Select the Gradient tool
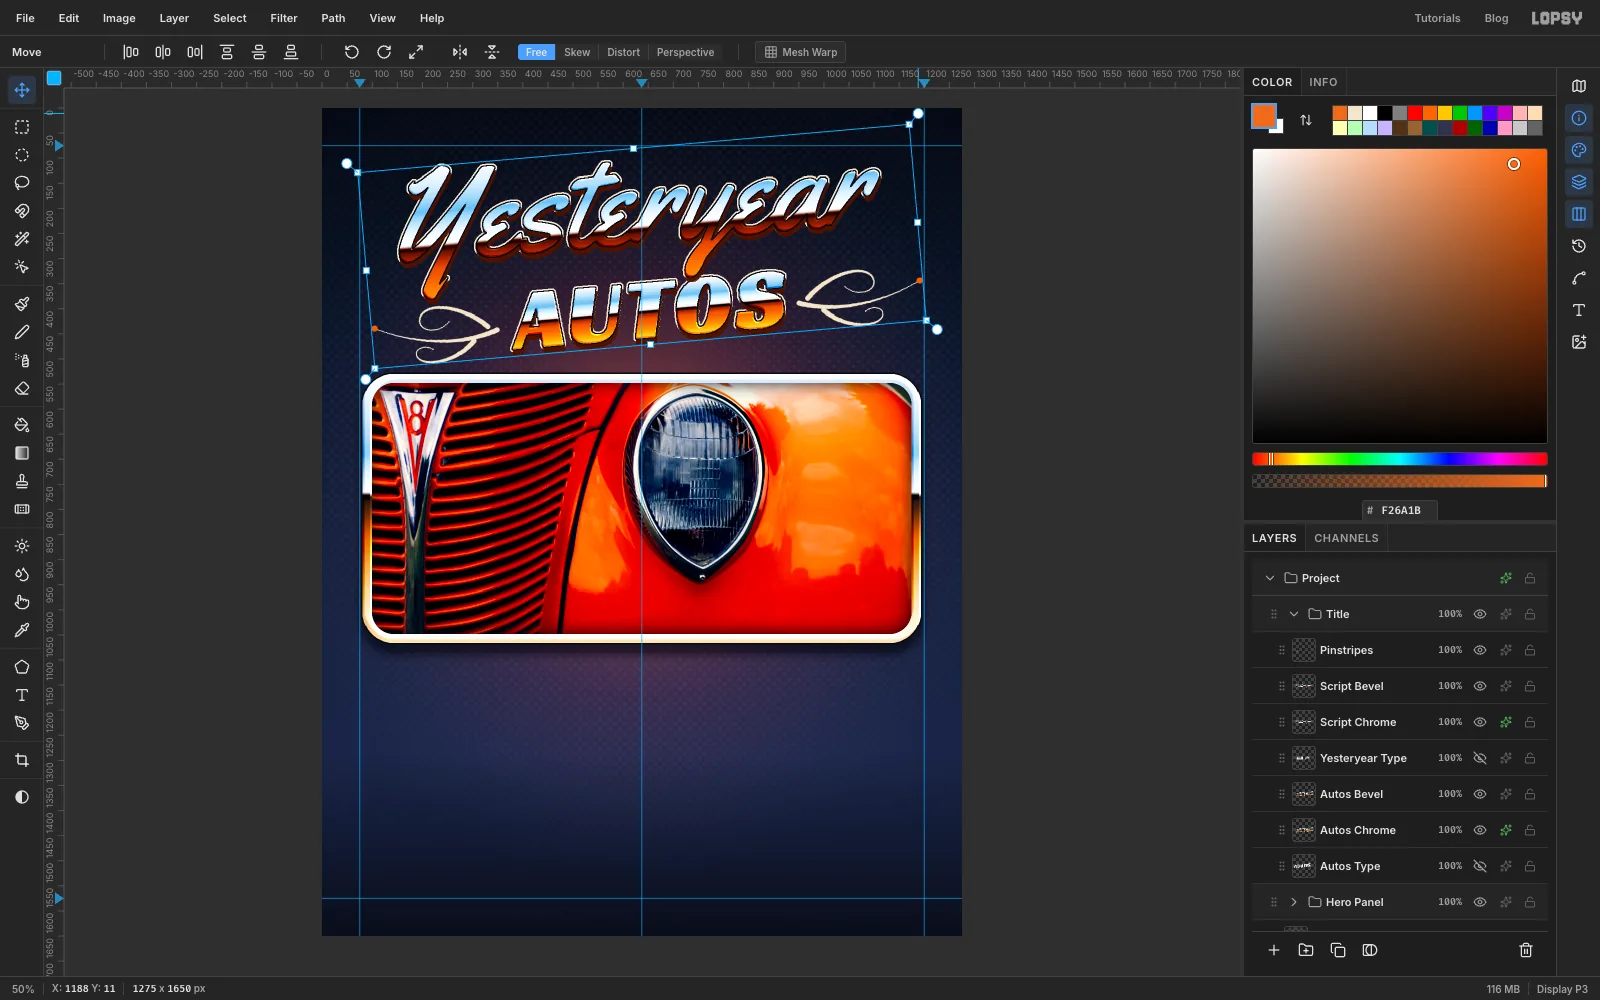 (x=22, y=453)
